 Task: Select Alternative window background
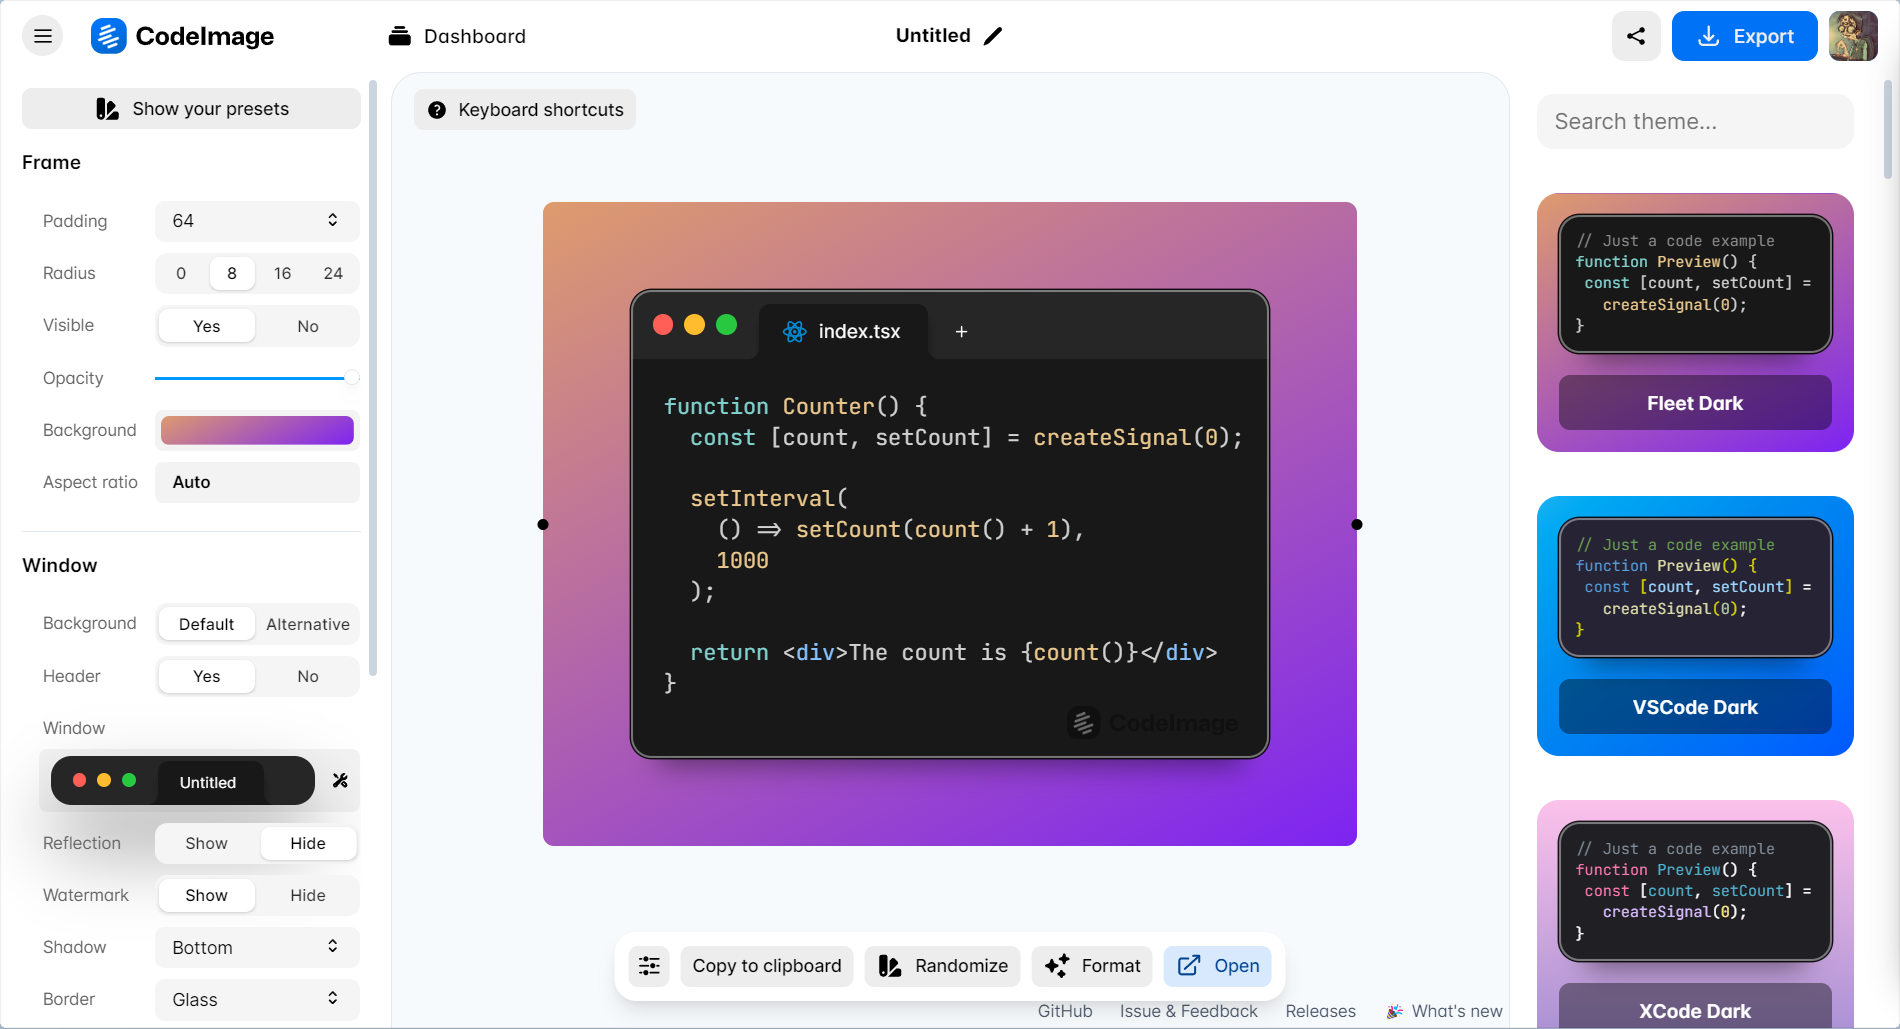308,624
